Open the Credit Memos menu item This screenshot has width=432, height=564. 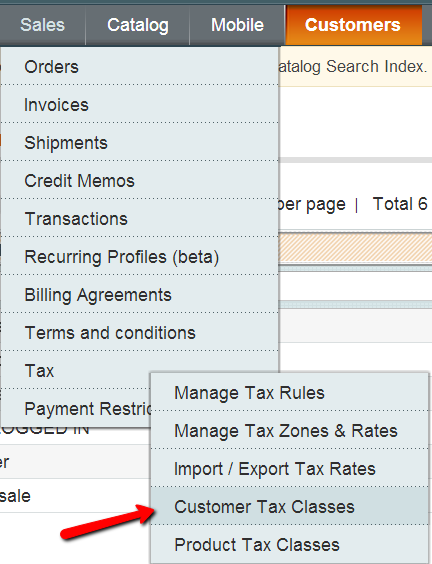pos(140,181)
